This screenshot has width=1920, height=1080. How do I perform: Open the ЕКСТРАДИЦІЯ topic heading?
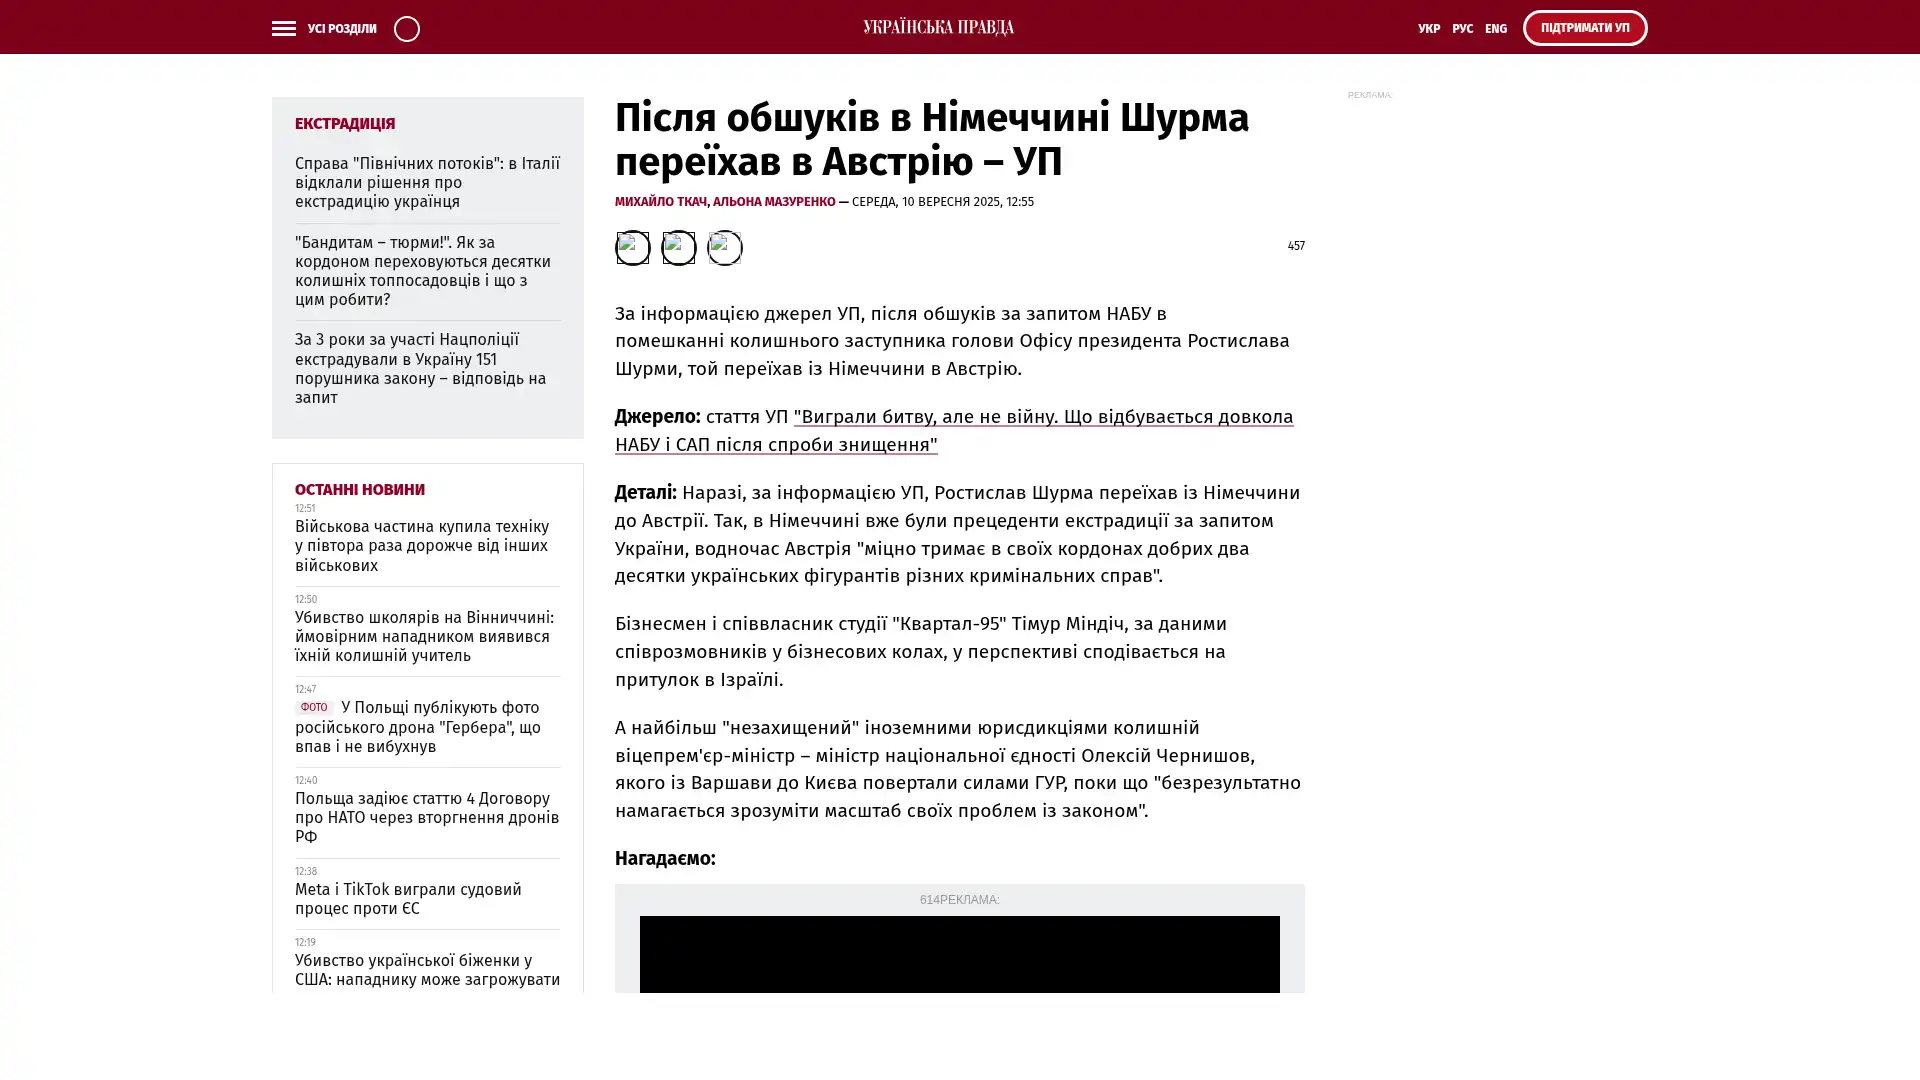(345, 123)
